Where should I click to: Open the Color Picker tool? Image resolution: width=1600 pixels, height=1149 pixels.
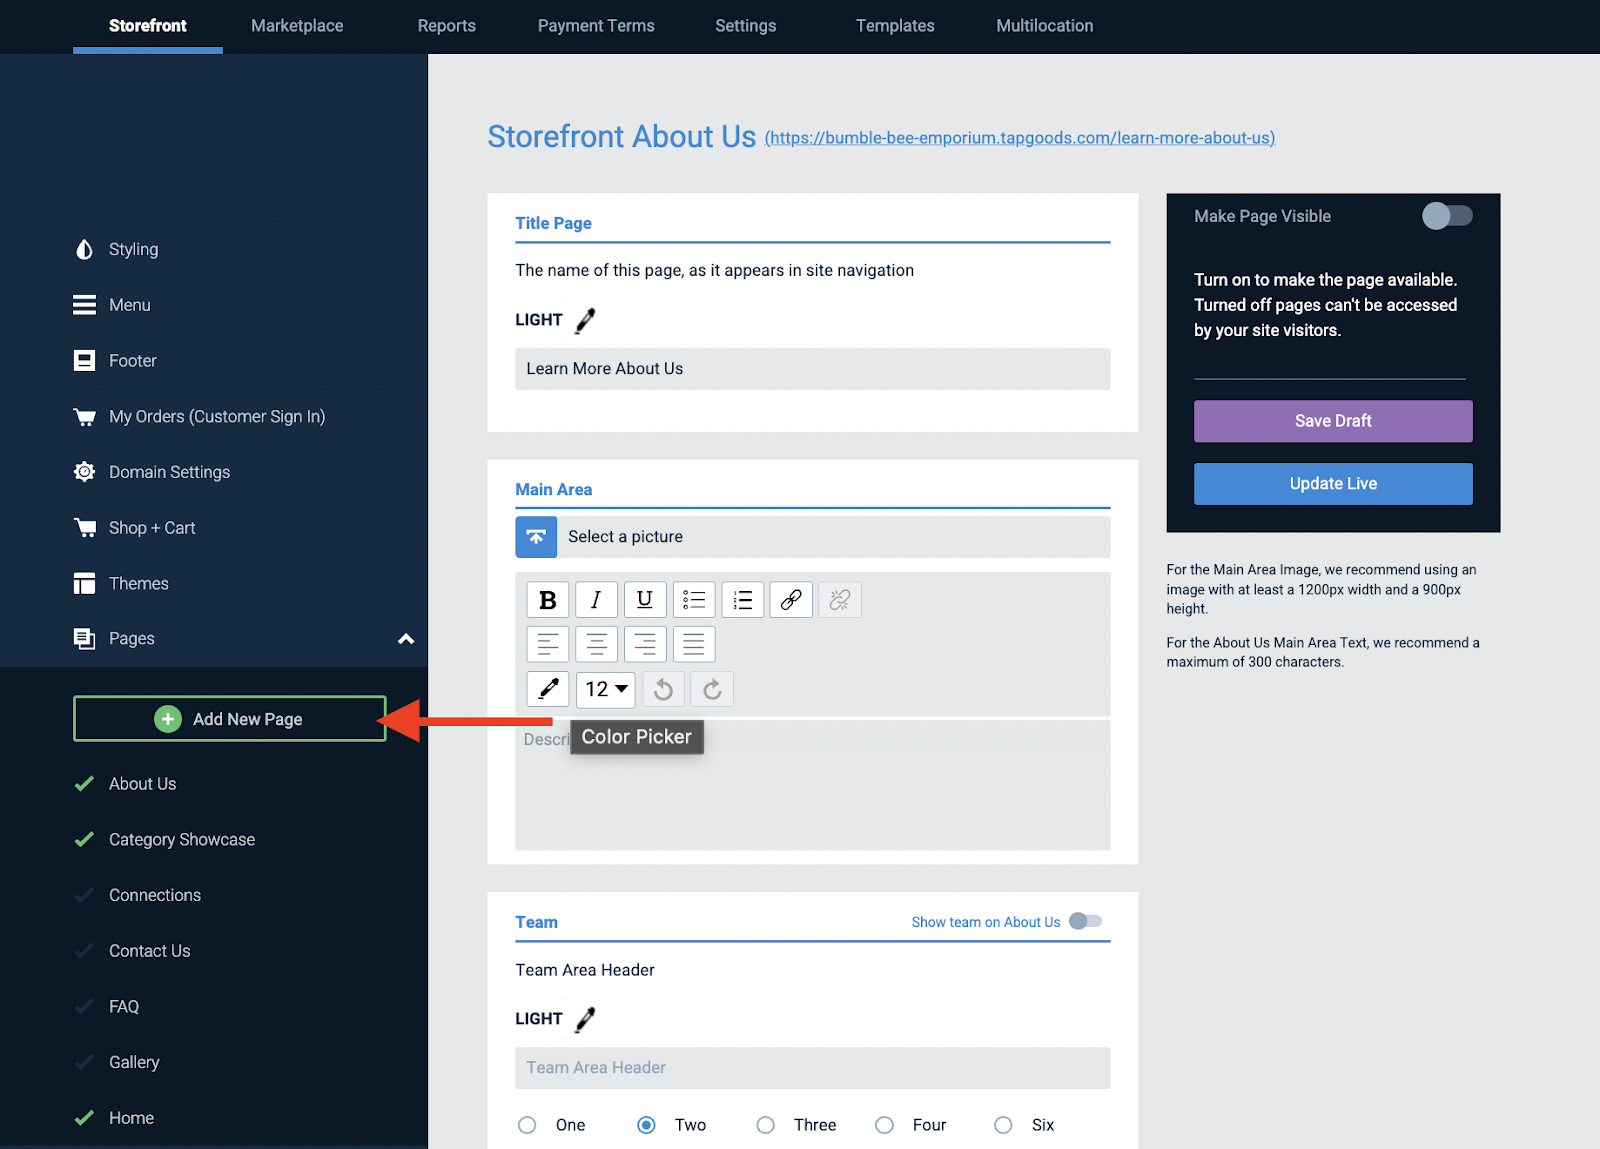click(x=547, y=689)
